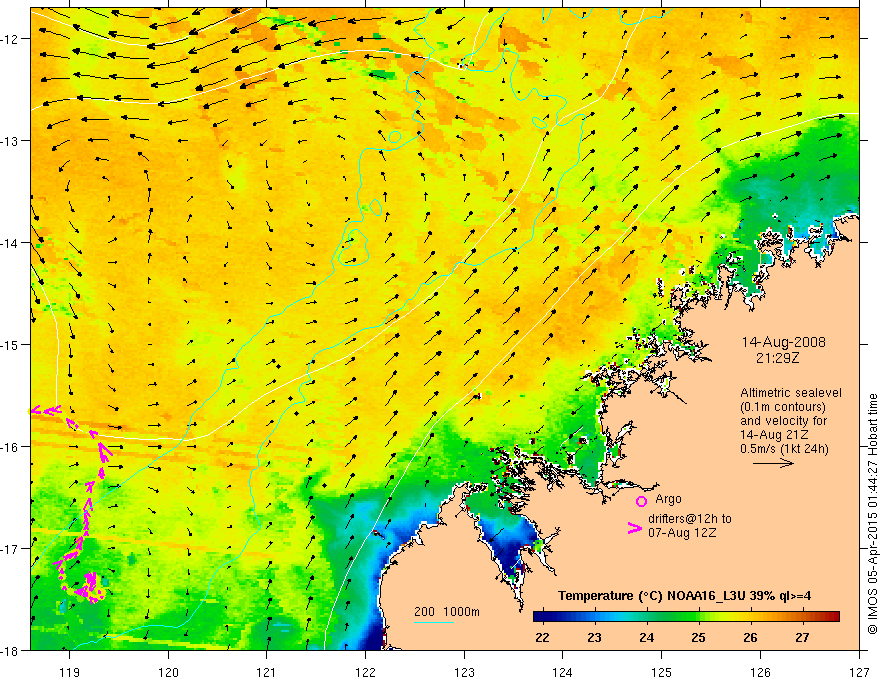Click colorbar tick label 26
The width and height of the screenshot is (880, 680).
pyautogui.click(x=750, y=637)
